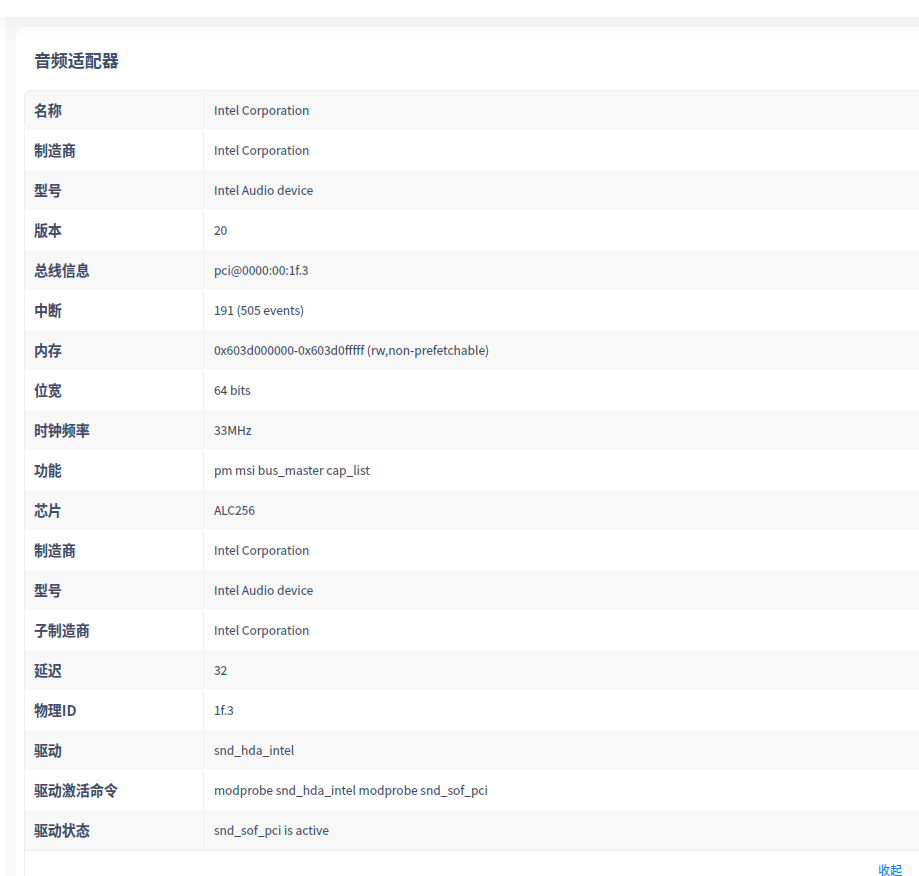Click the 延迟 row label
The height and width of the screenshot is (876, 919).
coord(48,671)
